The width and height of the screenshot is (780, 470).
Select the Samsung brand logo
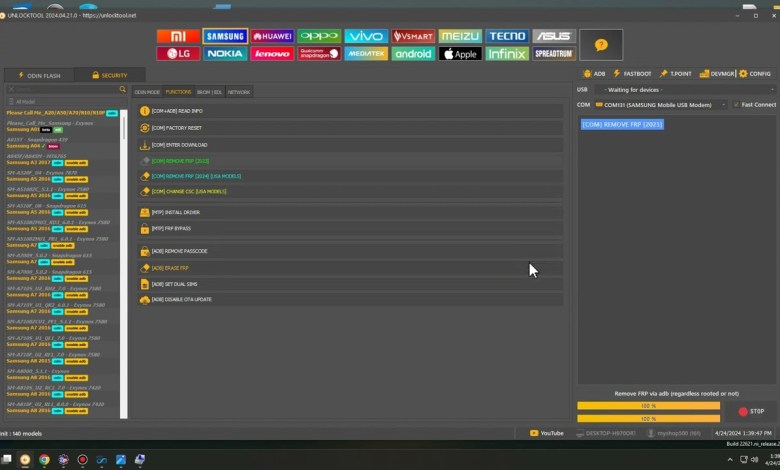click(x=225, y=36)
